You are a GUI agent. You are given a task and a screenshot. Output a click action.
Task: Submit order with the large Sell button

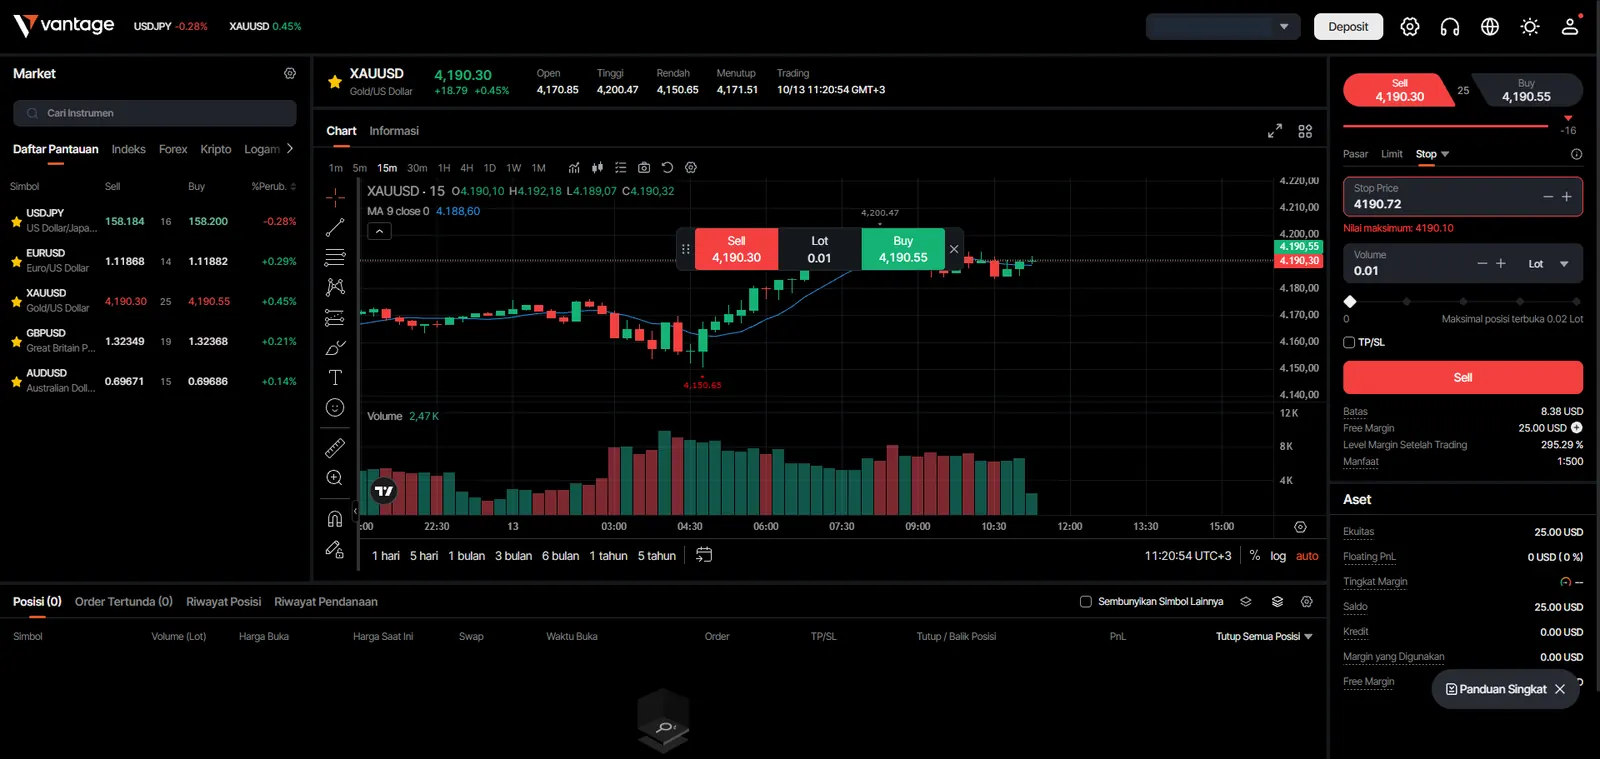[1462, 377]
